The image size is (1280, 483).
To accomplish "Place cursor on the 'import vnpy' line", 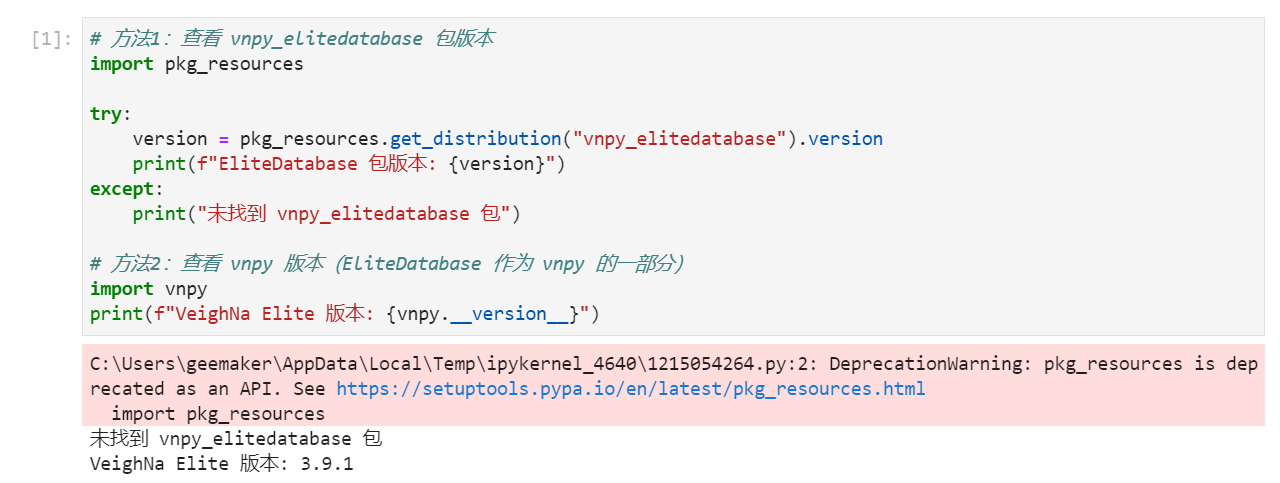I will 148,290.
